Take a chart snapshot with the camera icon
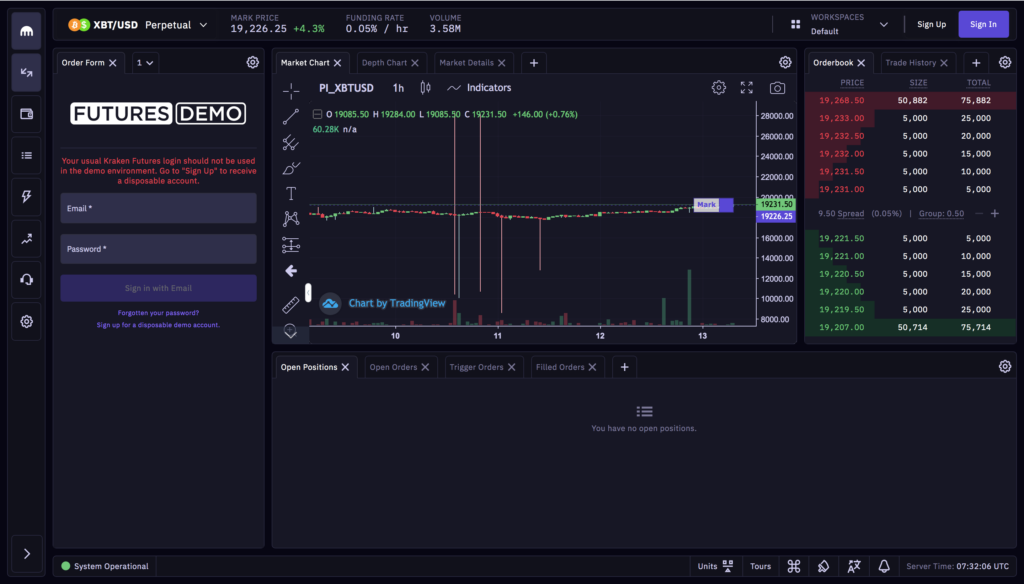The image size is (1024, 584). click(x=777, y=88)
